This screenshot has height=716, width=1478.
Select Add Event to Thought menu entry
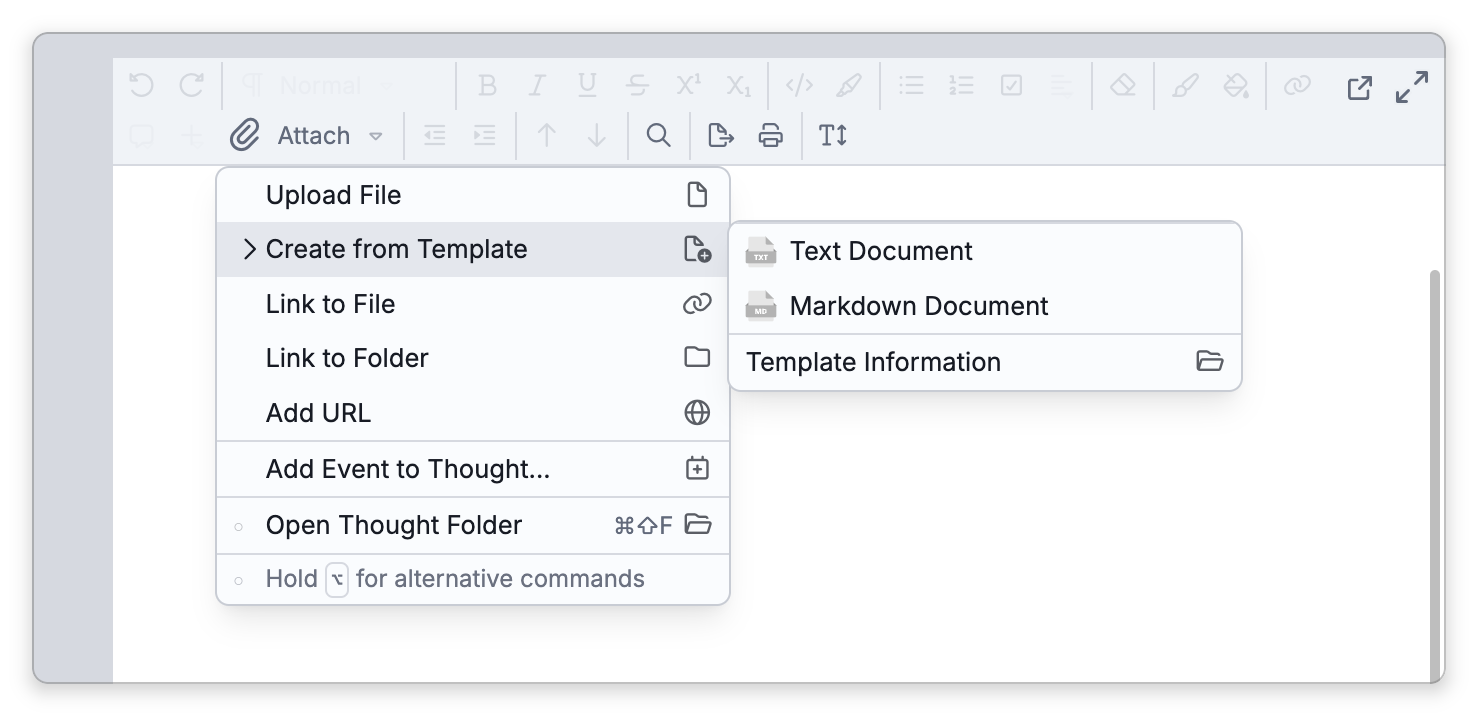(x=473, y=468)
